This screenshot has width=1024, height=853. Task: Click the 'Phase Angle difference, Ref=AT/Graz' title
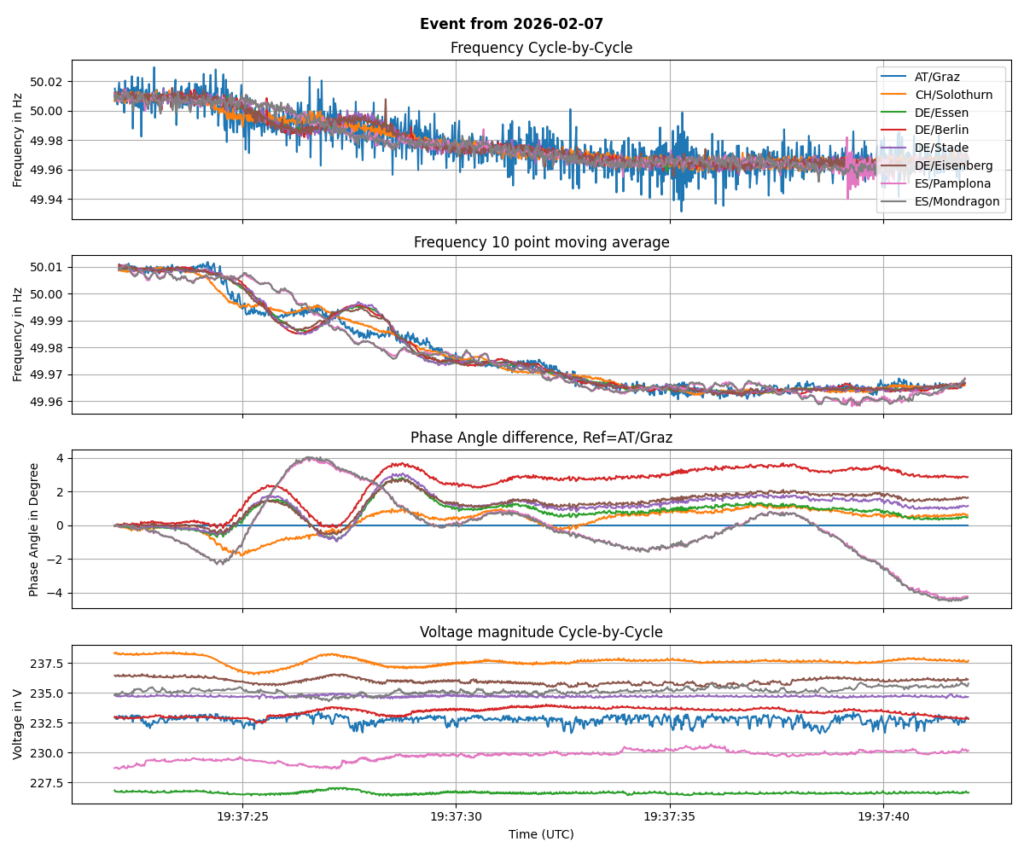tap(541, 438)
